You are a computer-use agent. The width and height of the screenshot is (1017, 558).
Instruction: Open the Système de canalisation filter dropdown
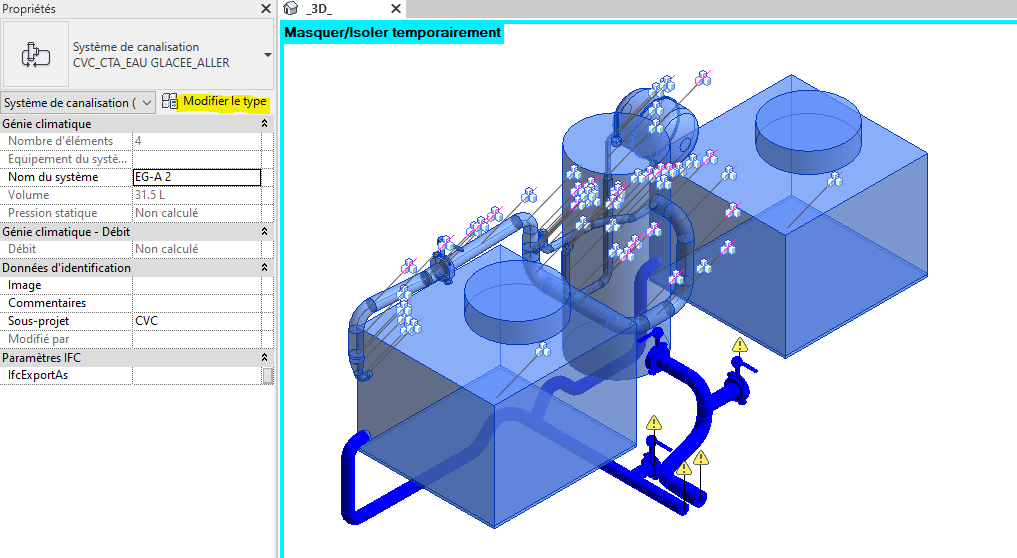[147, 102]
